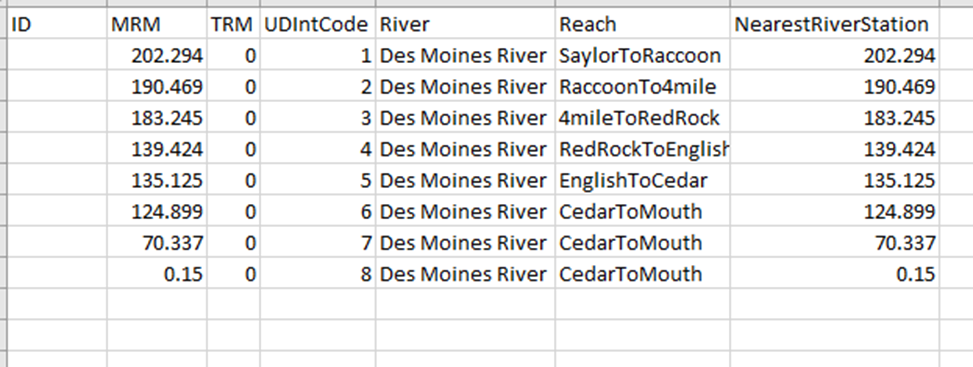Screen dimensions: 973x367
Task: Click the MRM cell showing 70.337
Action: [x=157, y=242]
